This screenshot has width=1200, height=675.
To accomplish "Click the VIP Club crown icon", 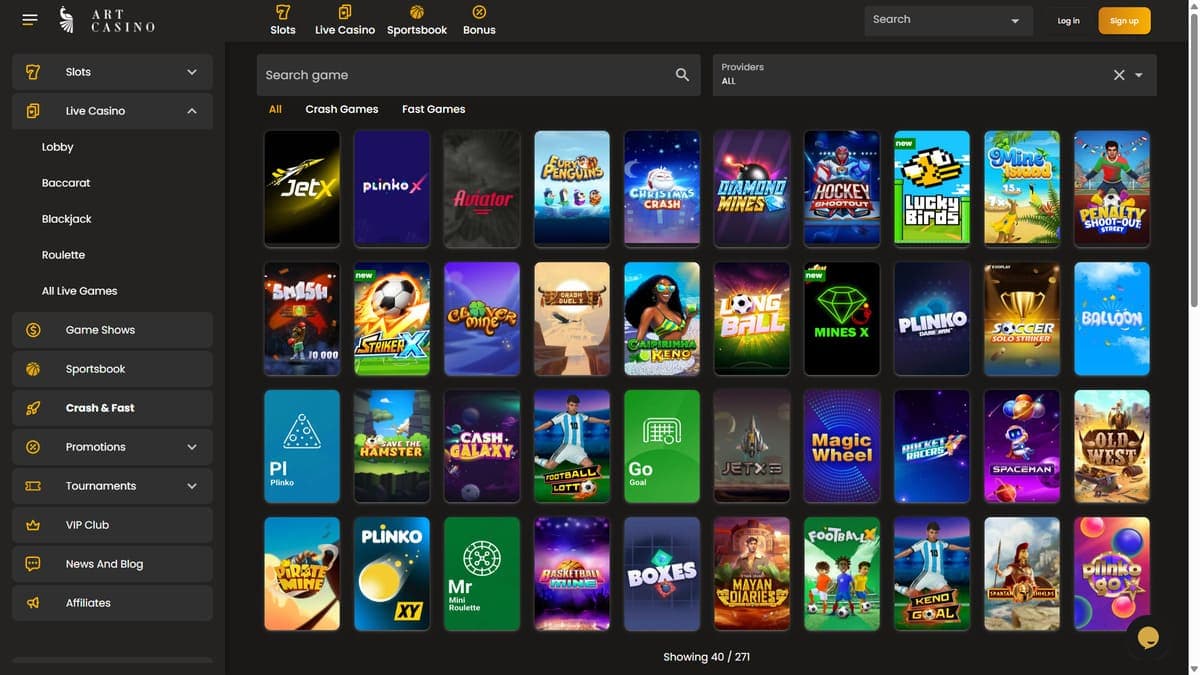I will point(33,525).
